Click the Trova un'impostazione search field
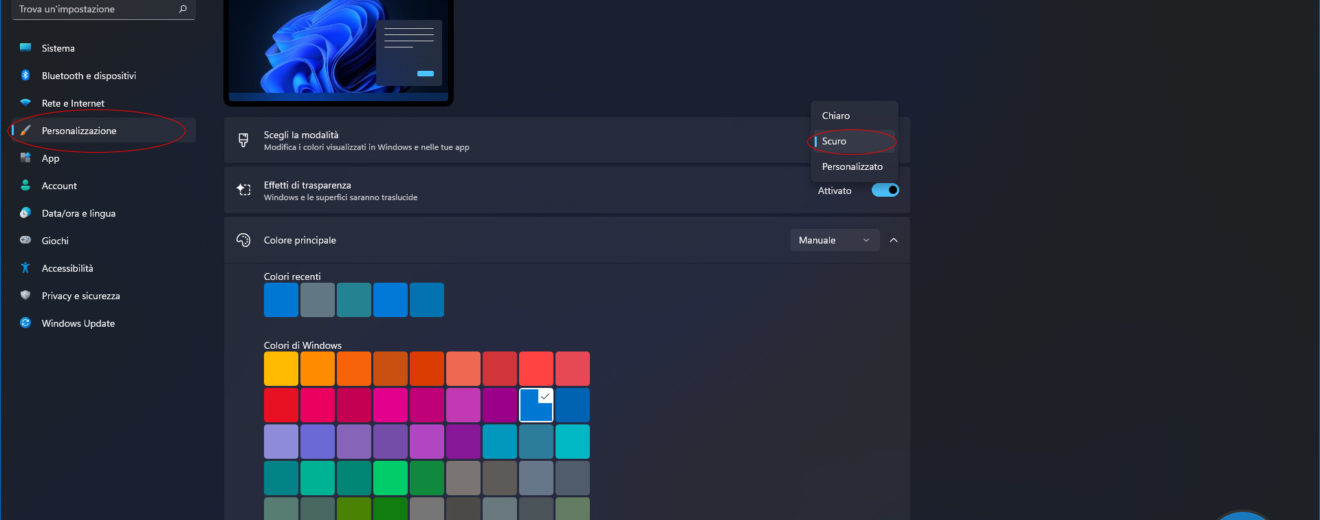Viewport: 1320px width, 520px height. [103, 9]
